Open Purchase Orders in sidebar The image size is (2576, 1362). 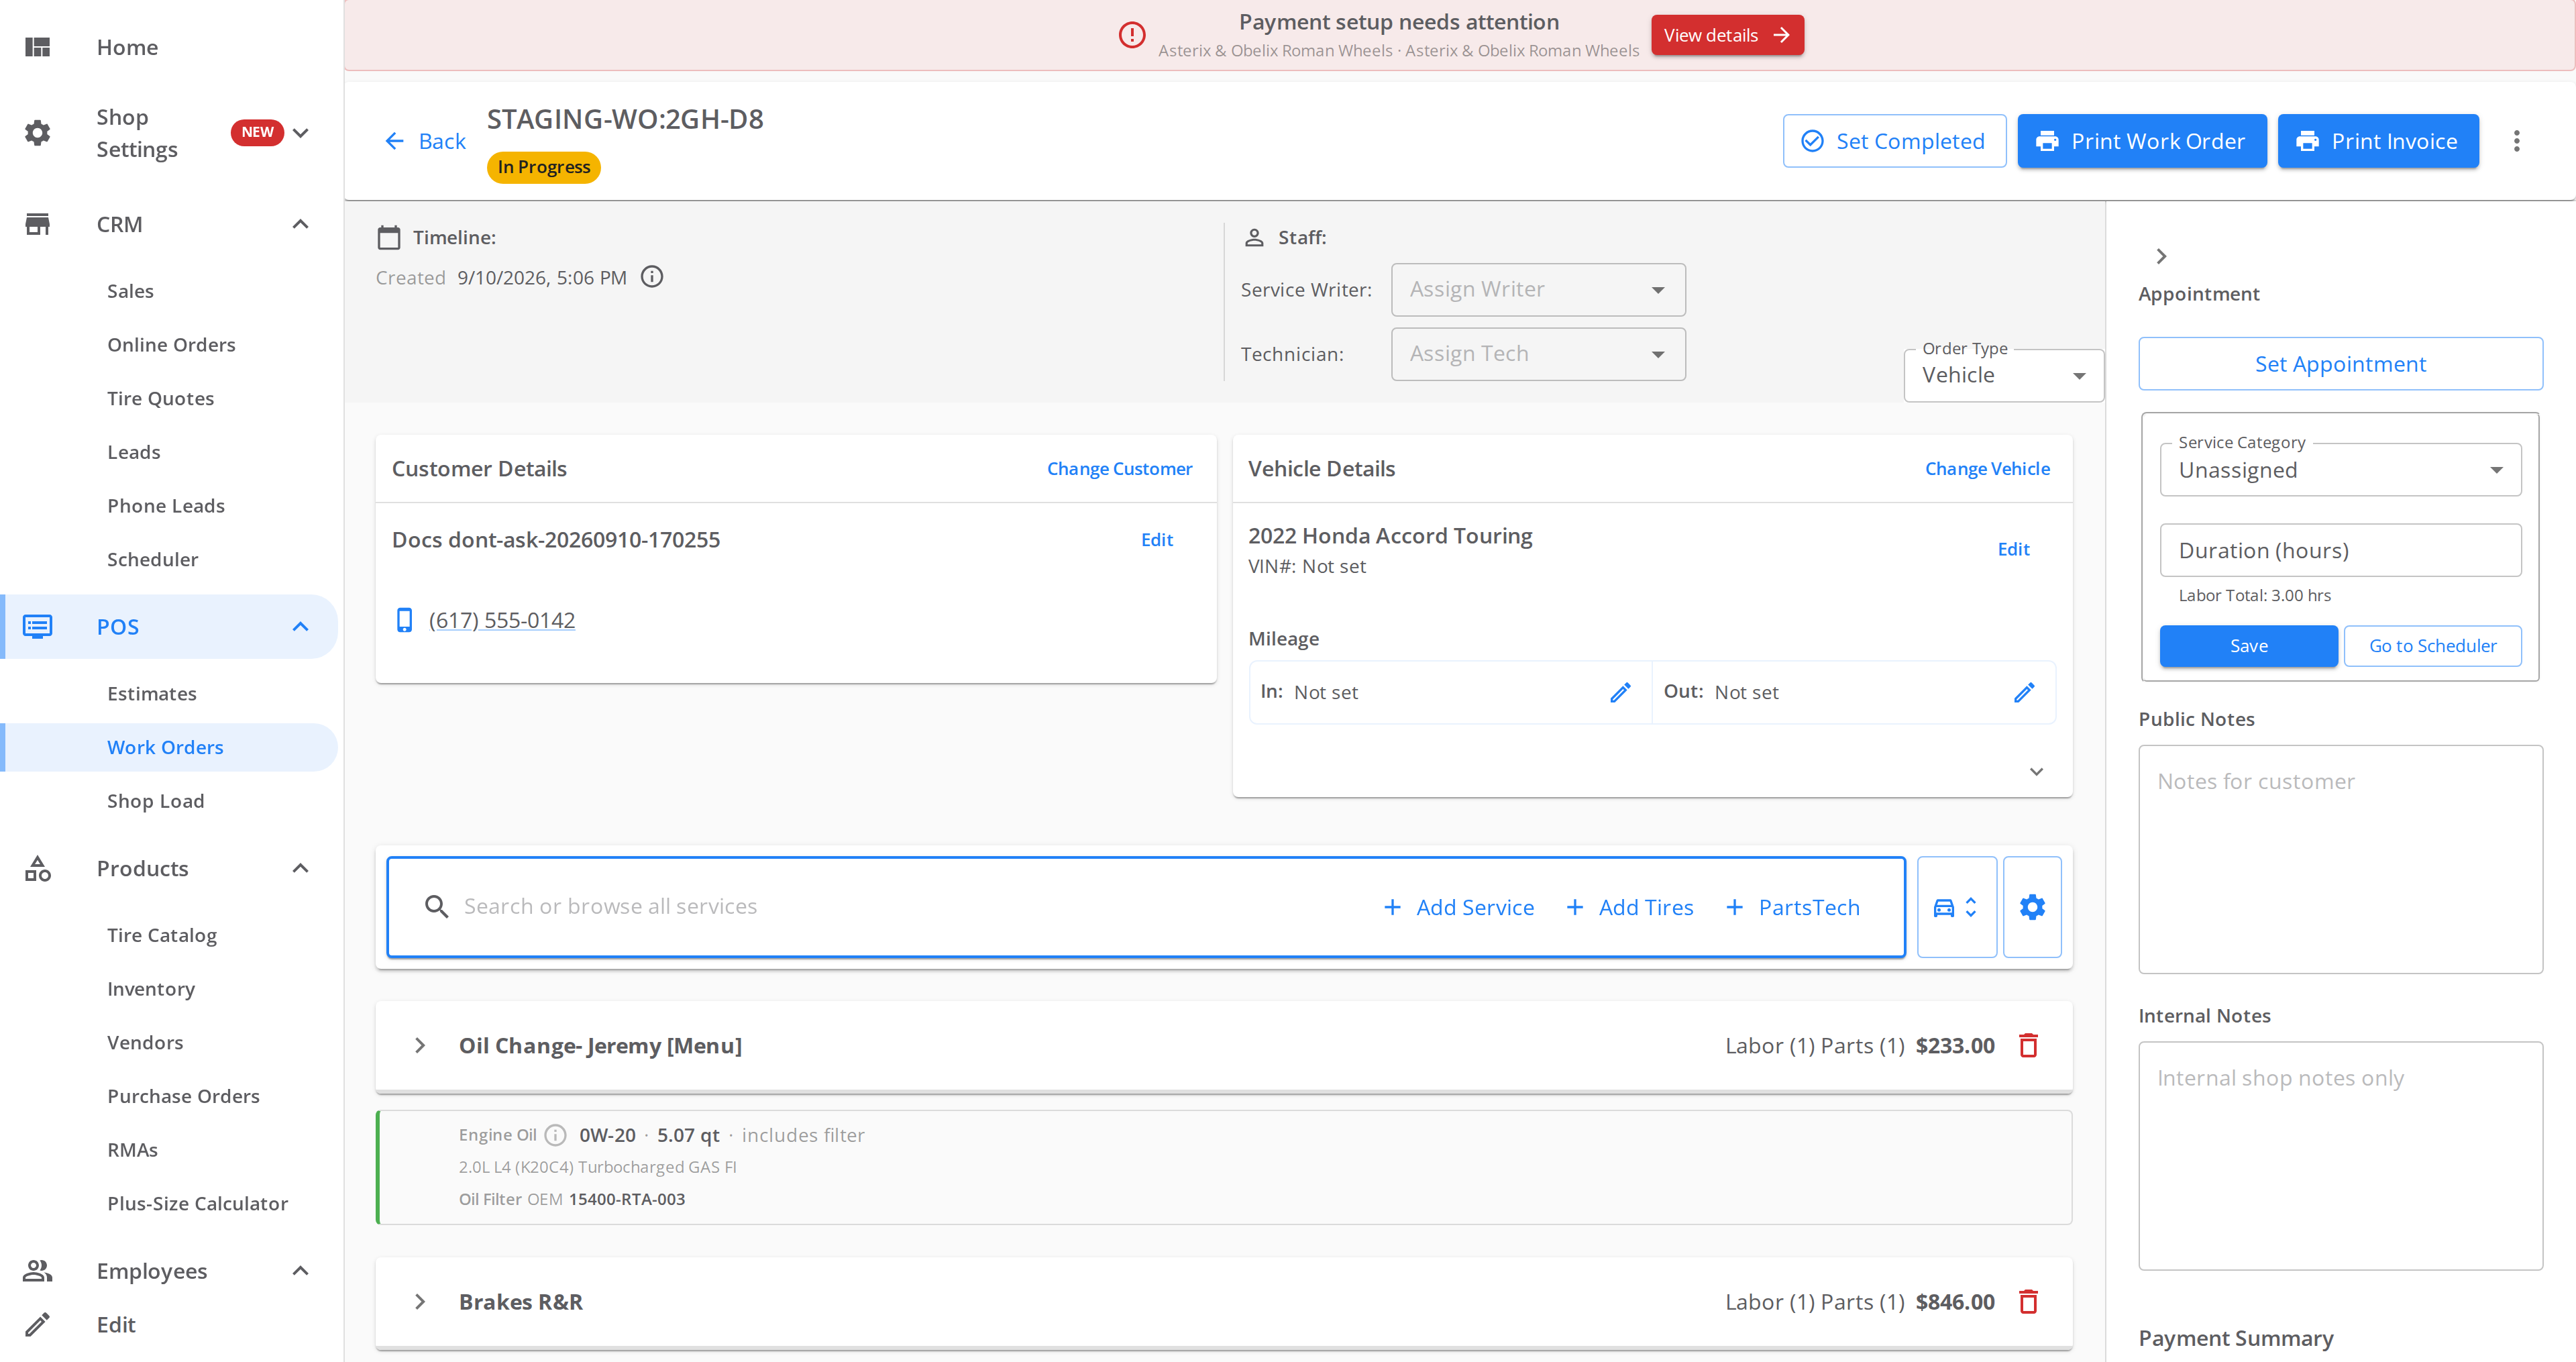tap(183, 1096)
